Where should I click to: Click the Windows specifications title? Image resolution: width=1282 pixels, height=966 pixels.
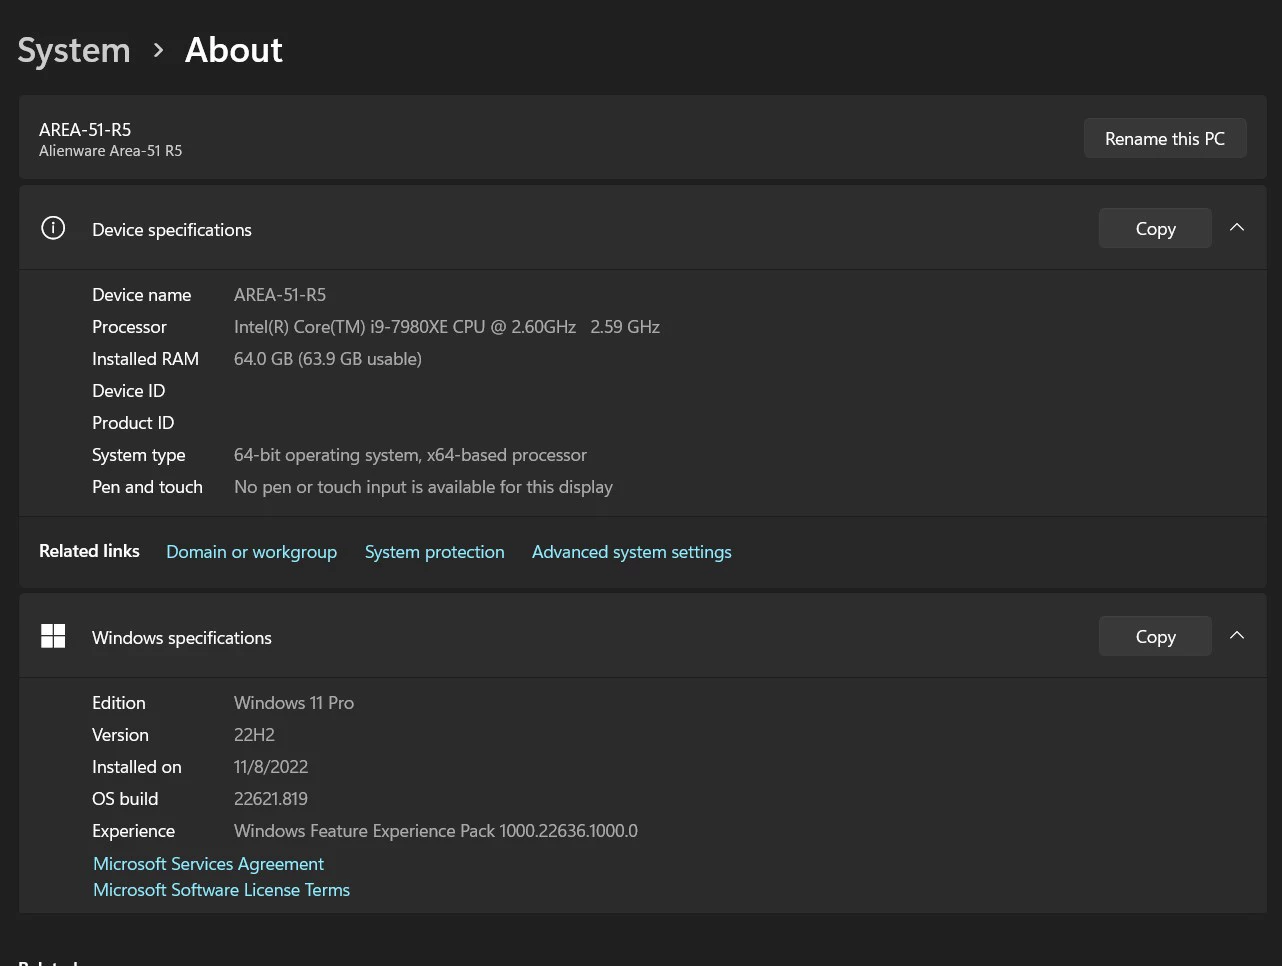tap(182, 638)
